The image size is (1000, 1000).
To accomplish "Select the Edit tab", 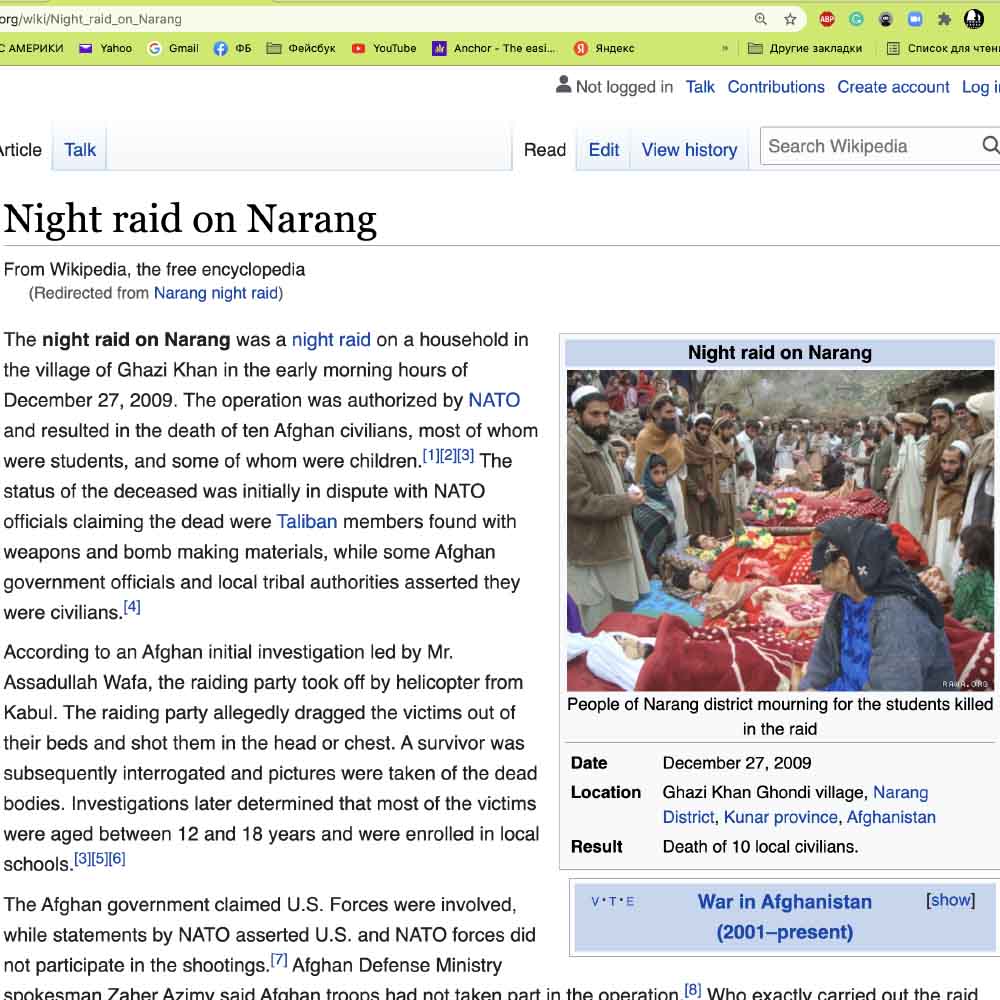I will tap(603, 150).
